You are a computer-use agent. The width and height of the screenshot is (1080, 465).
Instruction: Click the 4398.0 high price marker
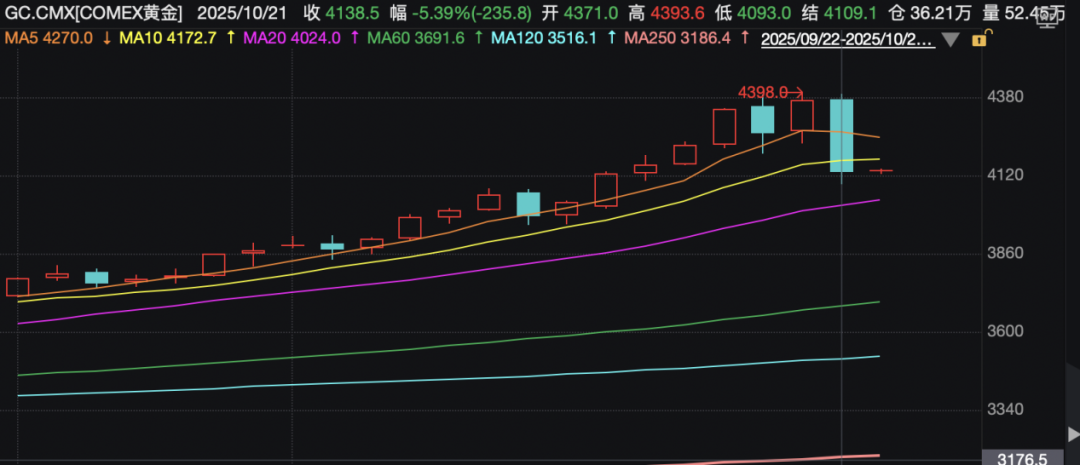(x=762, y=92)
